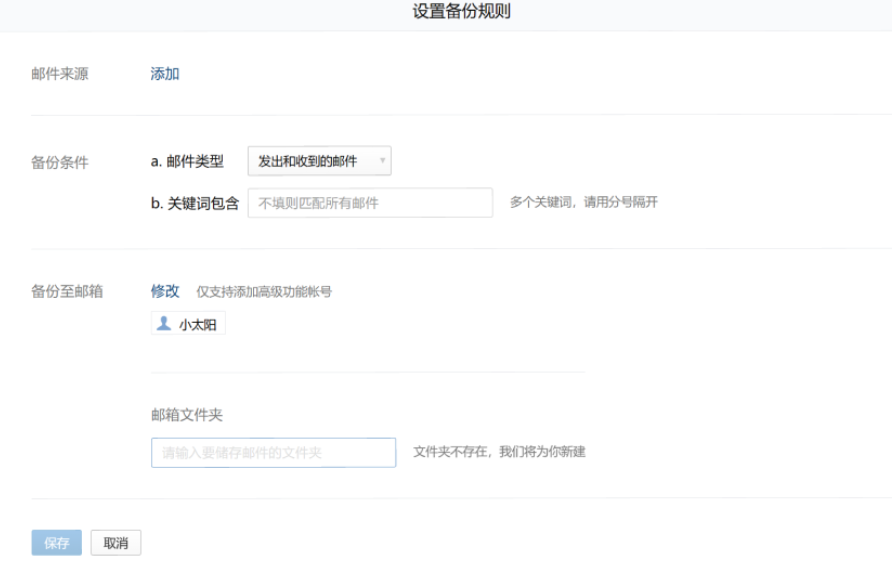
Task: Open the 邮件类型 dropdown
Action: pyautogui.click(x=318, y=161)
